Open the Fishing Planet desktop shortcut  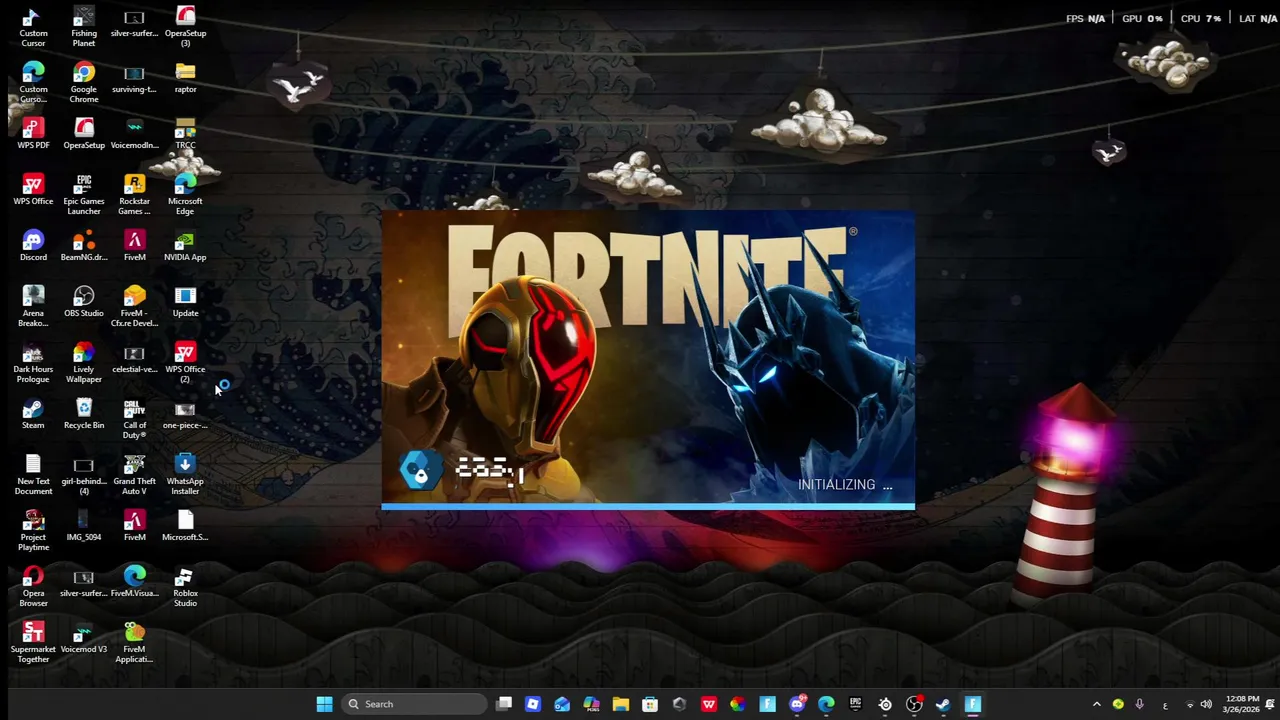[x=84, y=27]
